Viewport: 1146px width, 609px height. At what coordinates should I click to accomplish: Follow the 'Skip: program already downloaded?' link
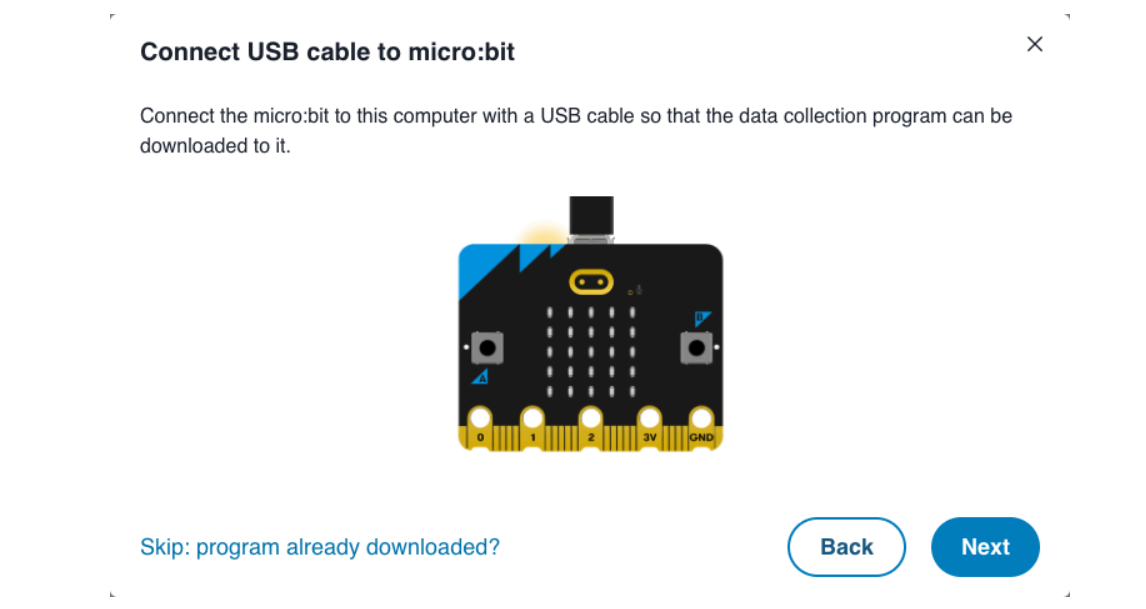[x=320, y=547]
